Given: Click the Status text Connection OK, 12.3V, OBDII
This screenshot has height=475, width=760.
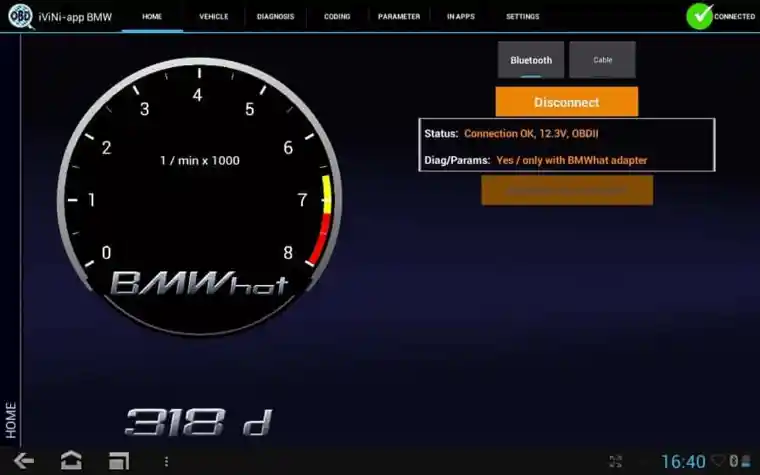Looking at the screenshot, I should (x=531, y=134).
